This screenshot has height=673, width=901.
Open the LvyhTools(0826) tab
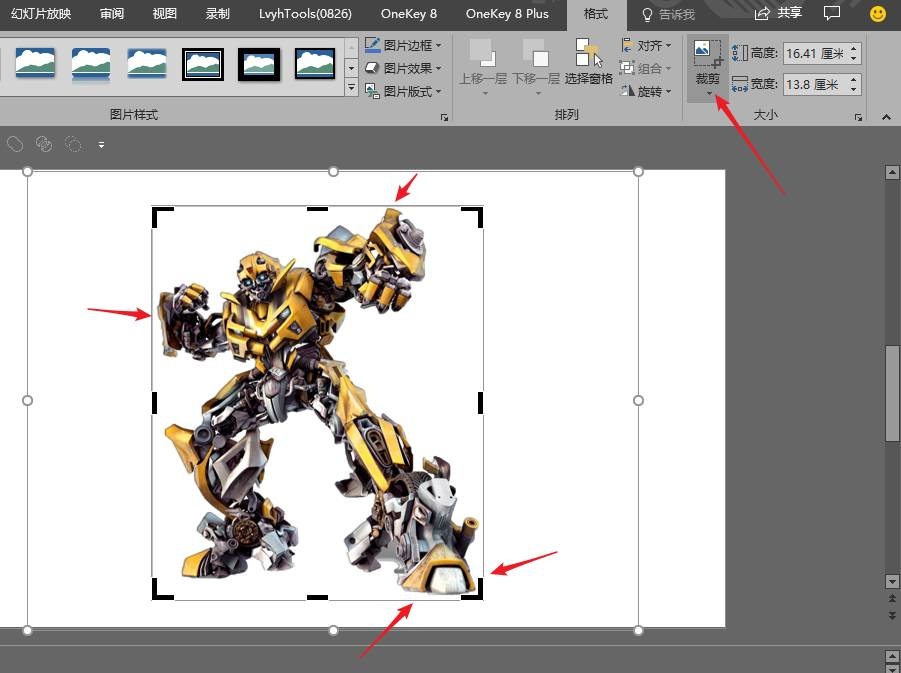click(305, 13)
